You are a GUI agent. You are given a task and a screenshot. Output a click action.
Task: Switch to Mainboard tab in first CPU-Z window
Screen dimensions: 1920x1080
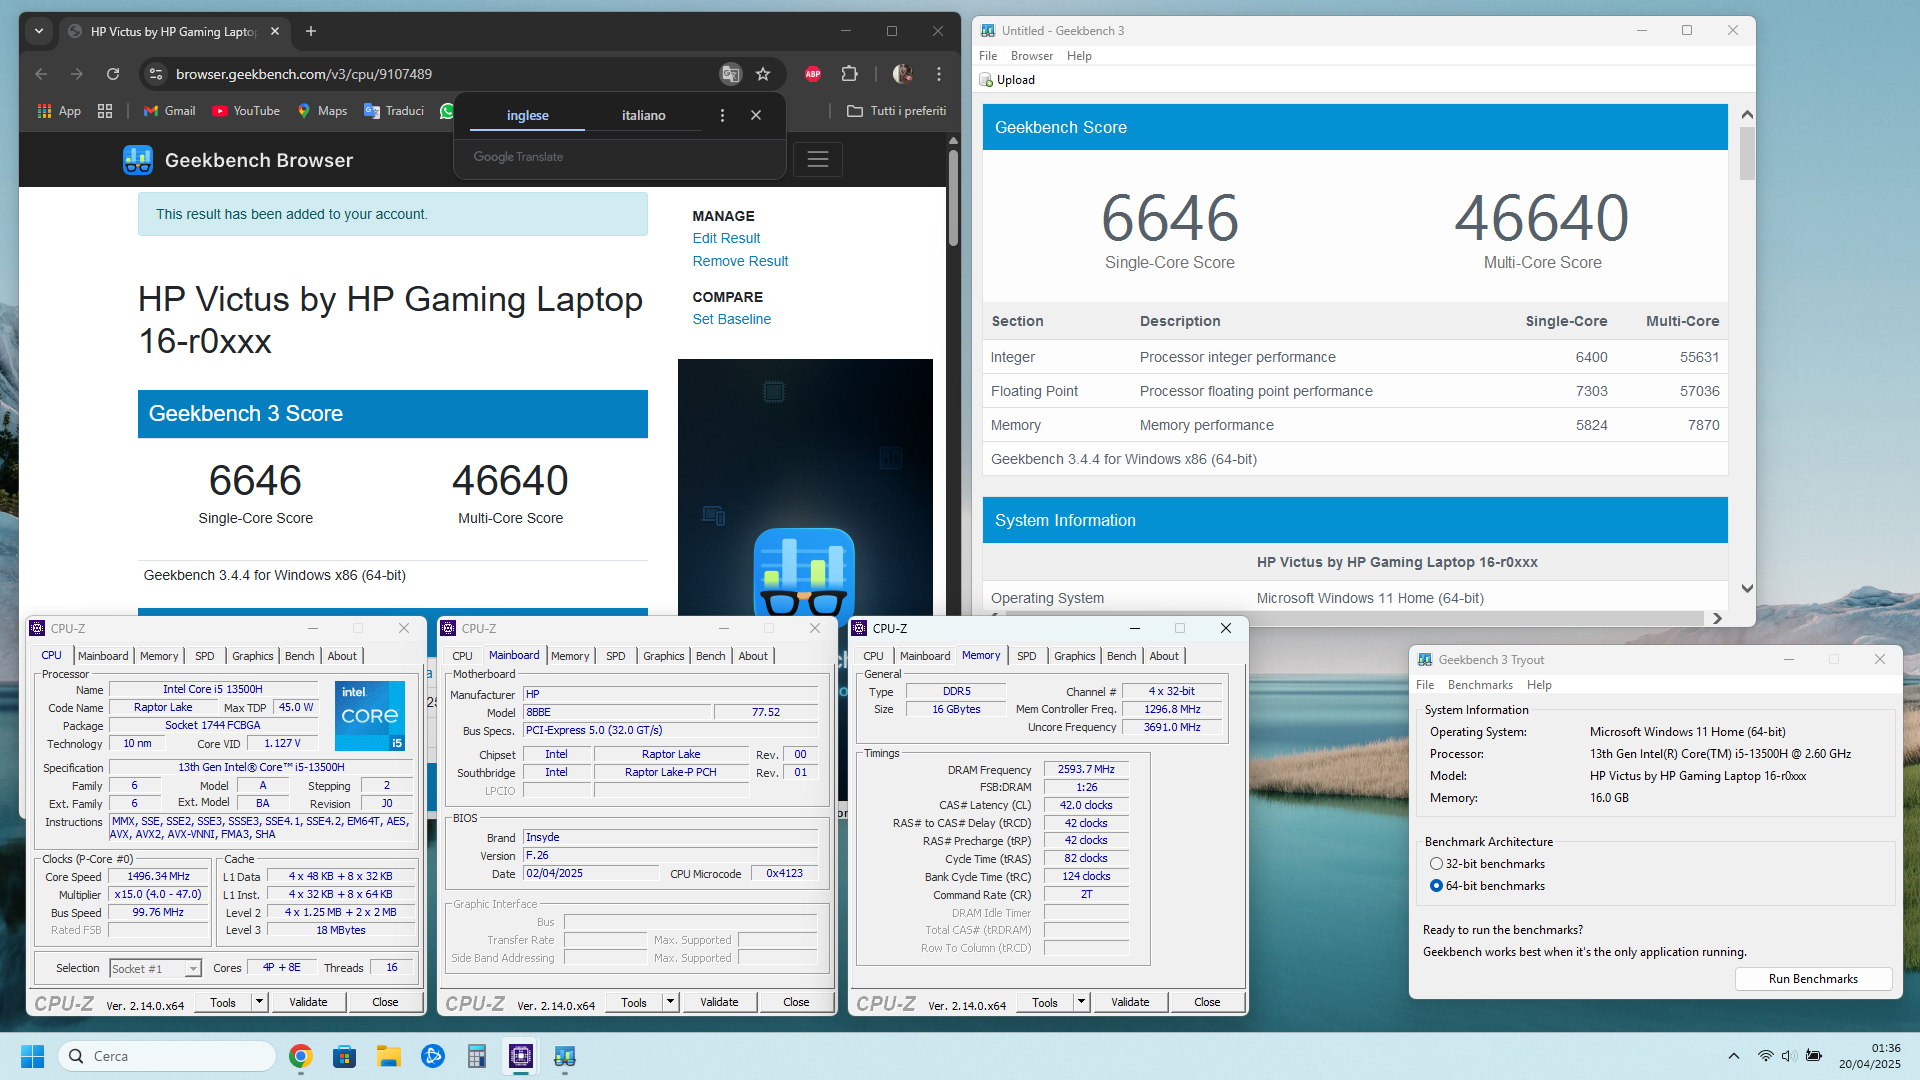click(103, 656)
